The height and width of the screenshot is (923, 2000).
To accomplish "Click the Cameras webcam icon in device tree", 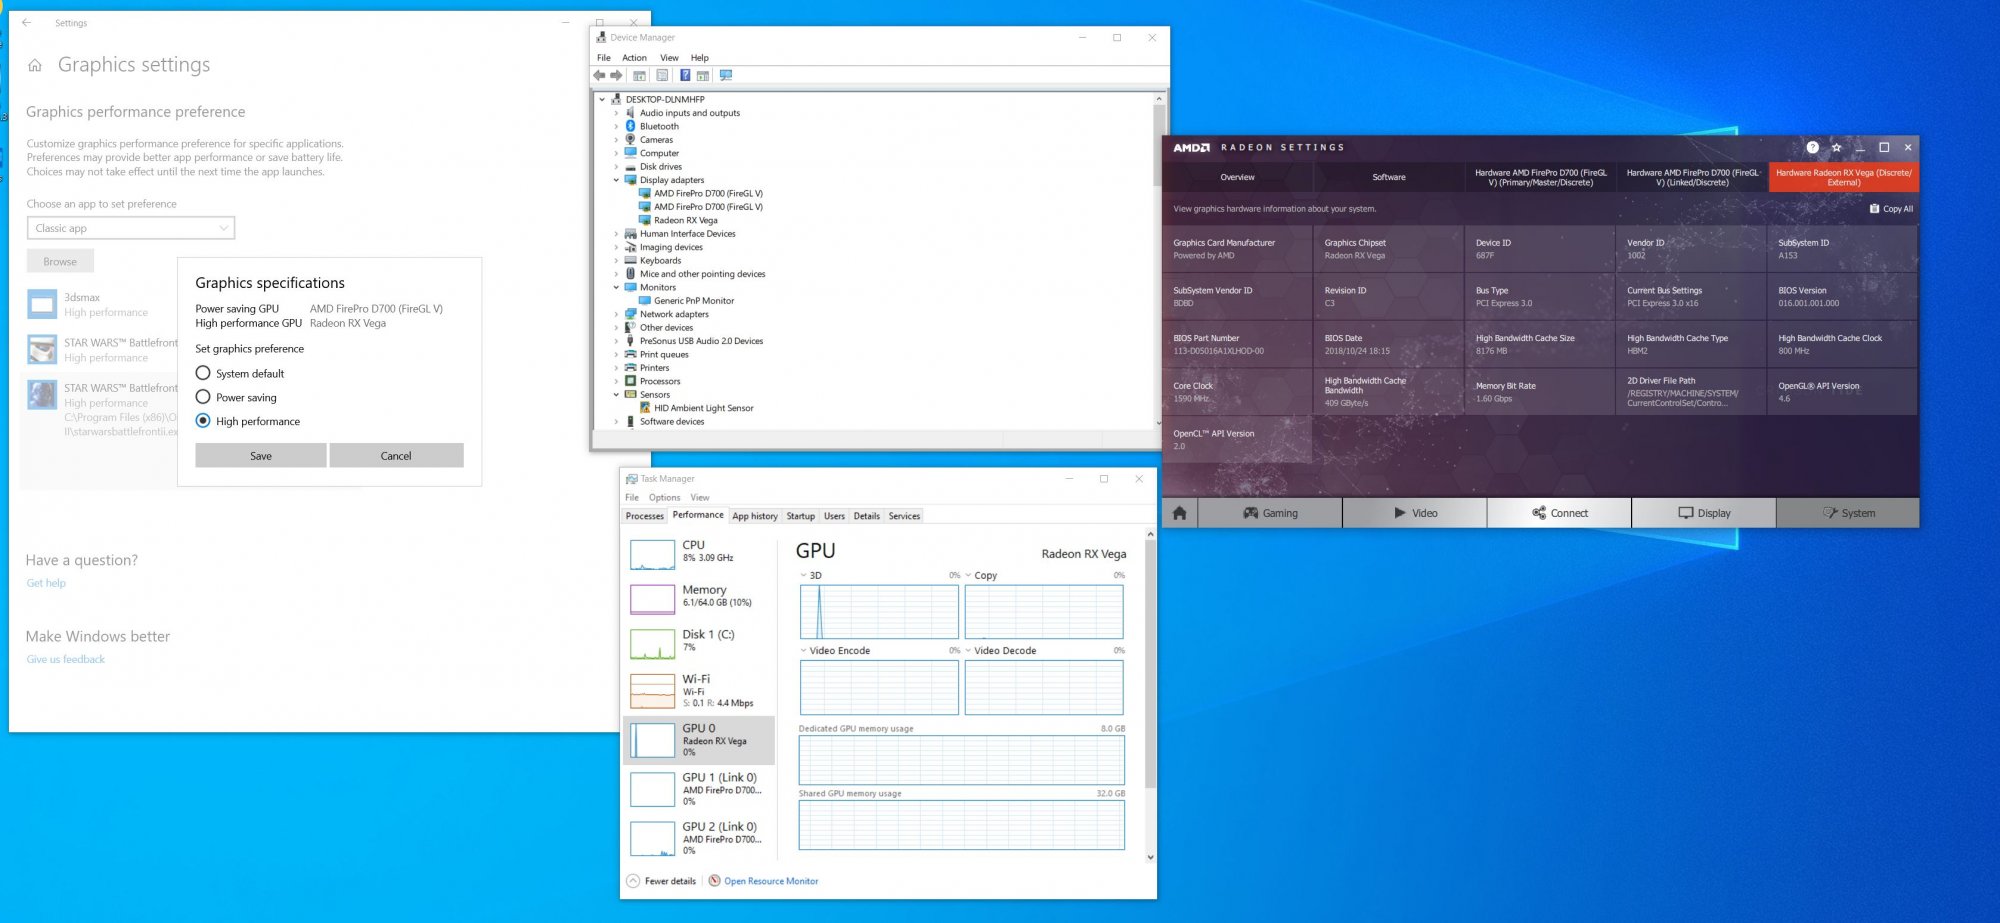I will tap(630, 140).
